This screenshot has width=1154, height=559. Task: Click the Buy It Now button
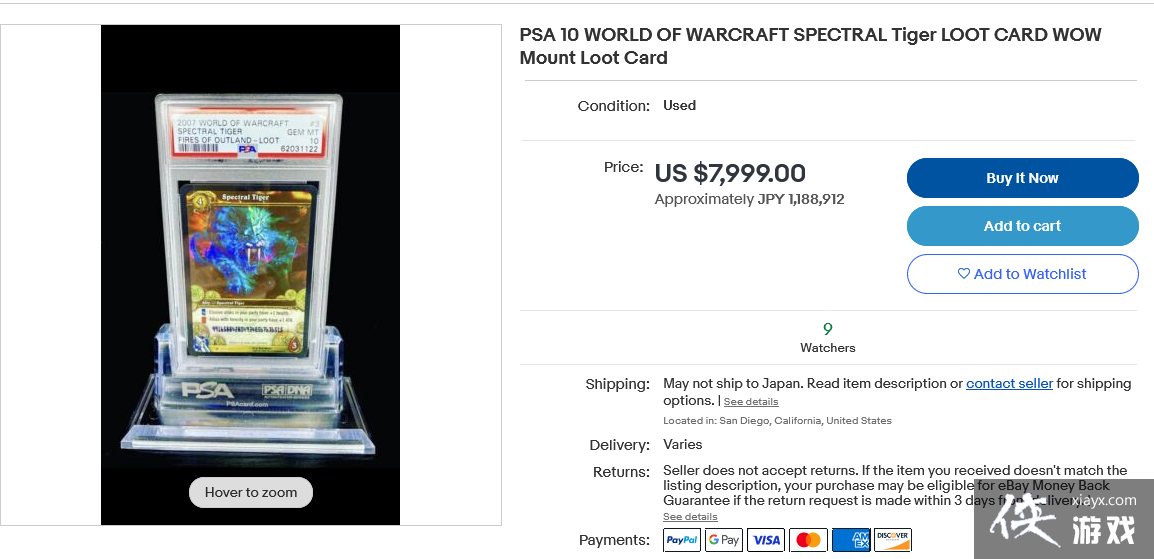click(x=1022, y=178)
